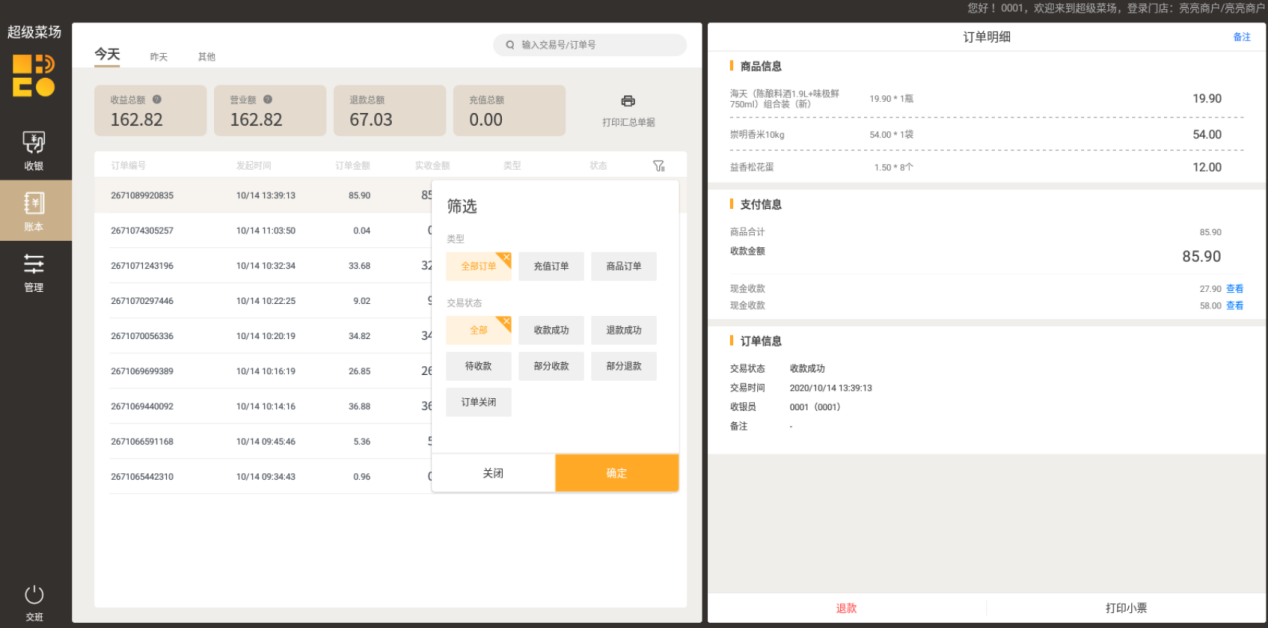Screen dimensions: 1268x628
Task: Select the 充值订单 type filter
Action: (x=551, y=266)
